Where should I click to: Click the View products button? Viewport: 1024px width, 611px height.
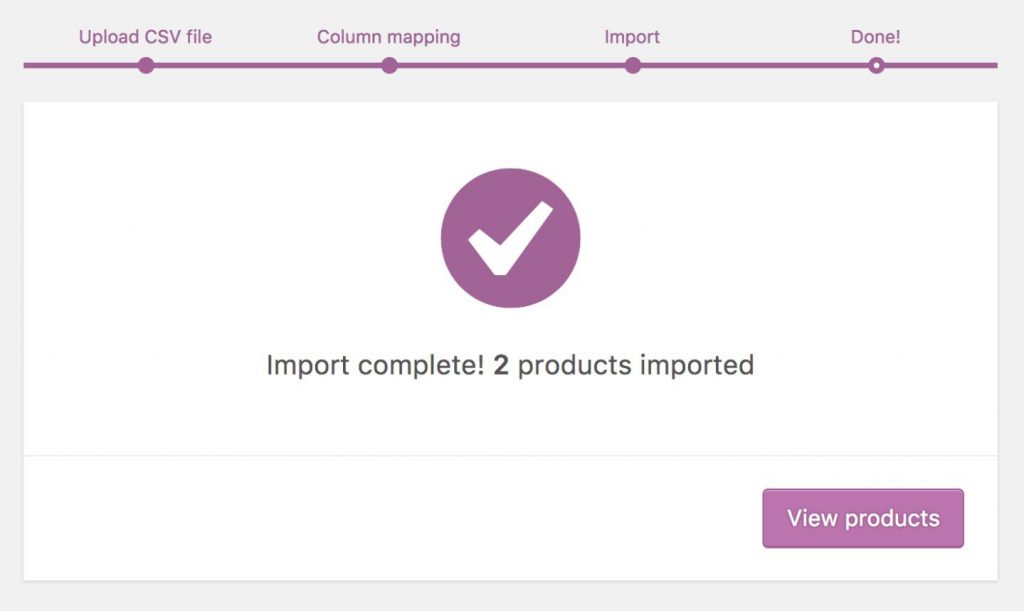pos(862,518)
